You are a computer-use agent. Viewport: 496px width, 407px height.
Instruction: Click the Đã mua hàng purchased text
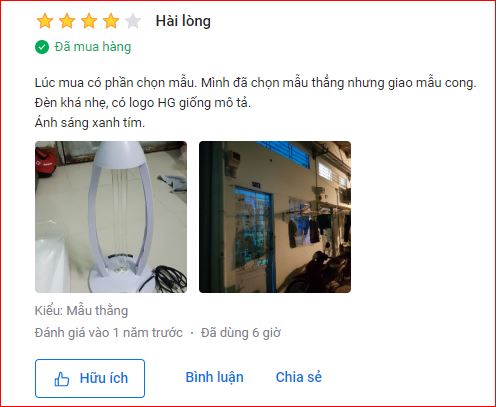(93, 47)
